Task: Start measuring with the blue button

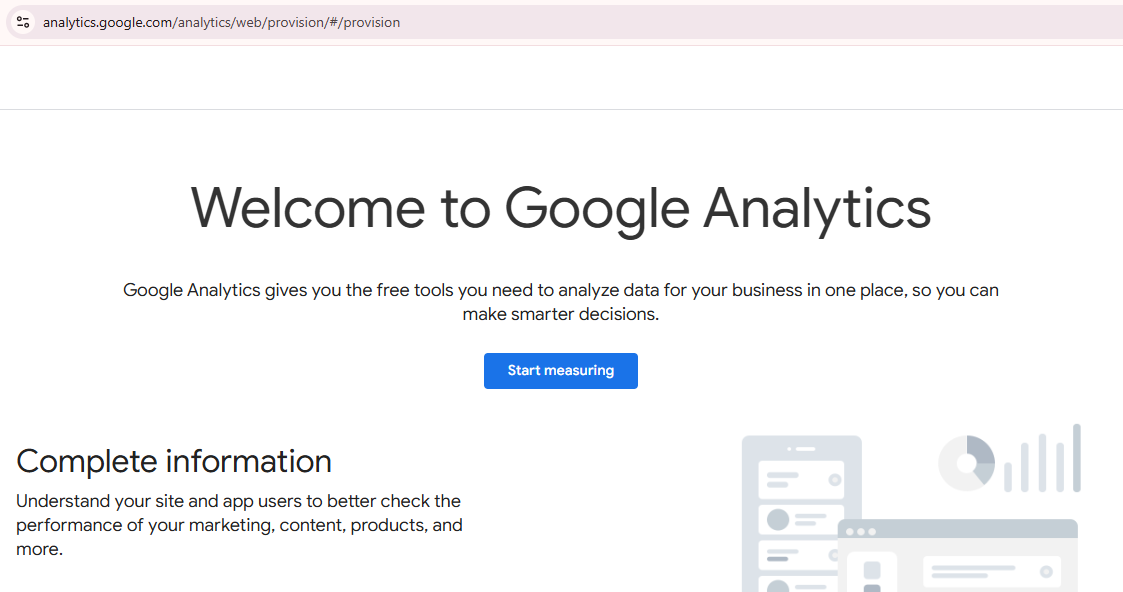Action: coord(561,371)
